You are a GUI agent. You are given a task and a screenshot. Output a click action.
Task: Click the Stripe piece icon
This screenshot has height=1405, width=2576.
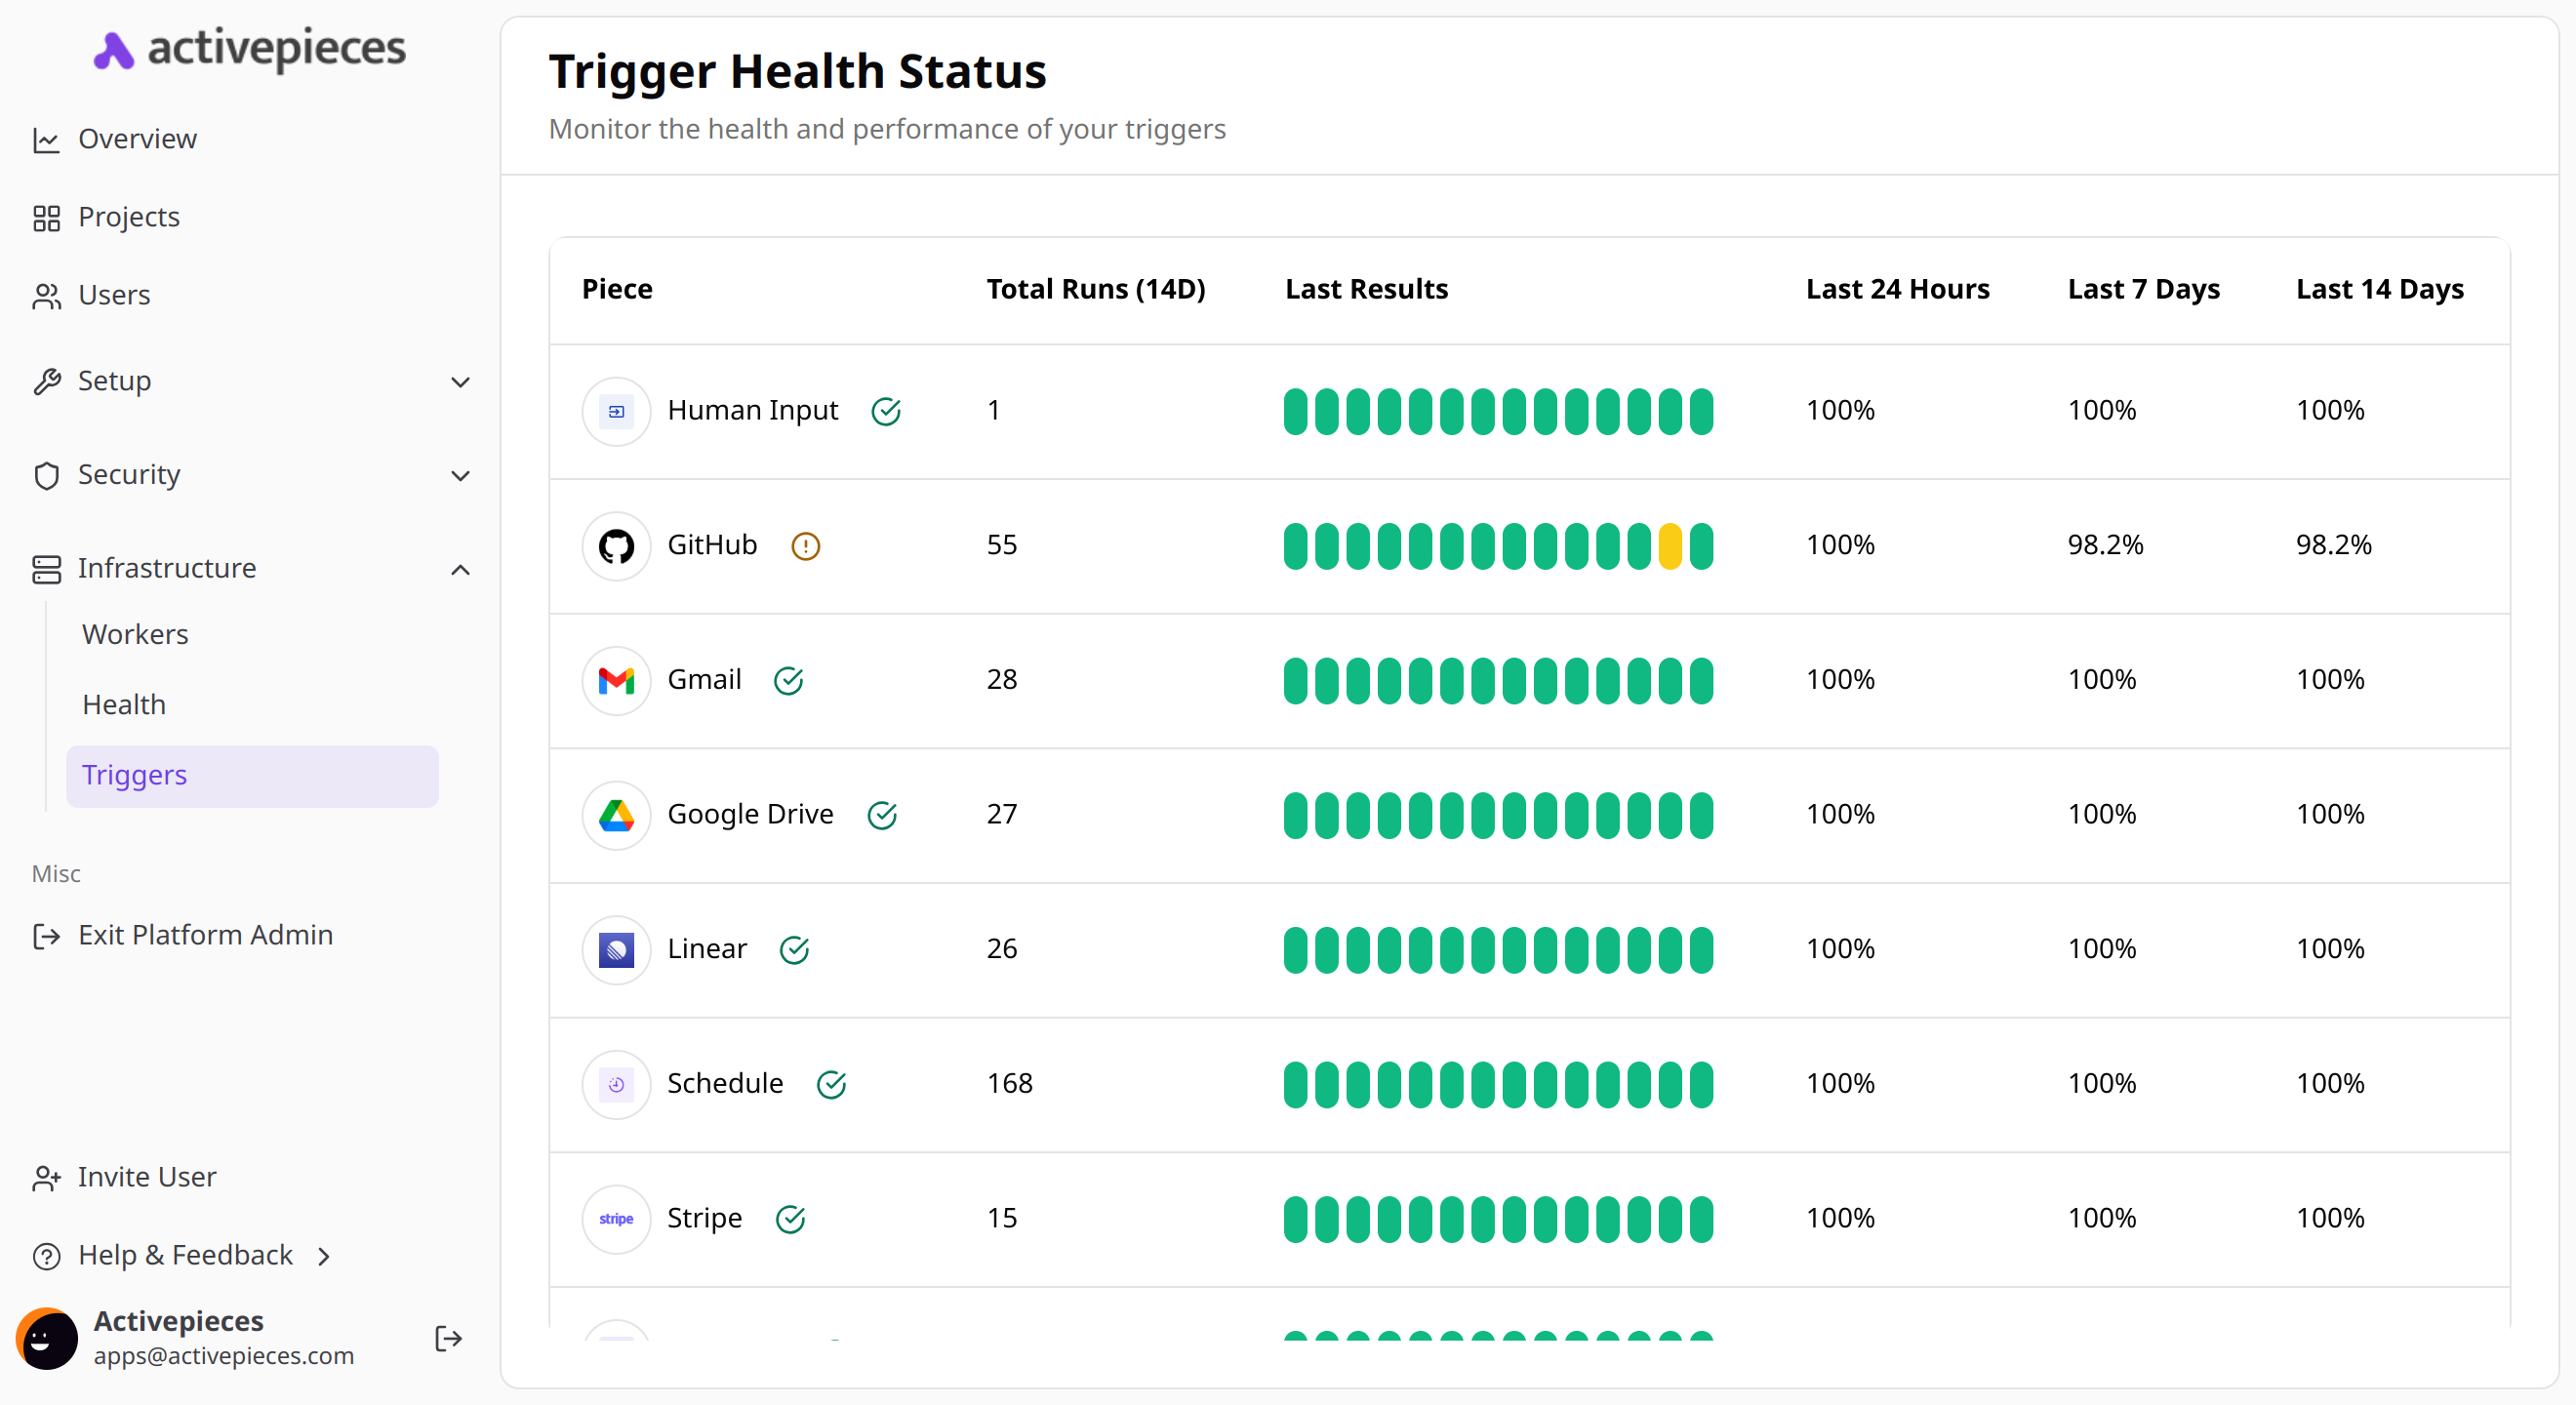pyautogui.click(x=616, y=1219)
